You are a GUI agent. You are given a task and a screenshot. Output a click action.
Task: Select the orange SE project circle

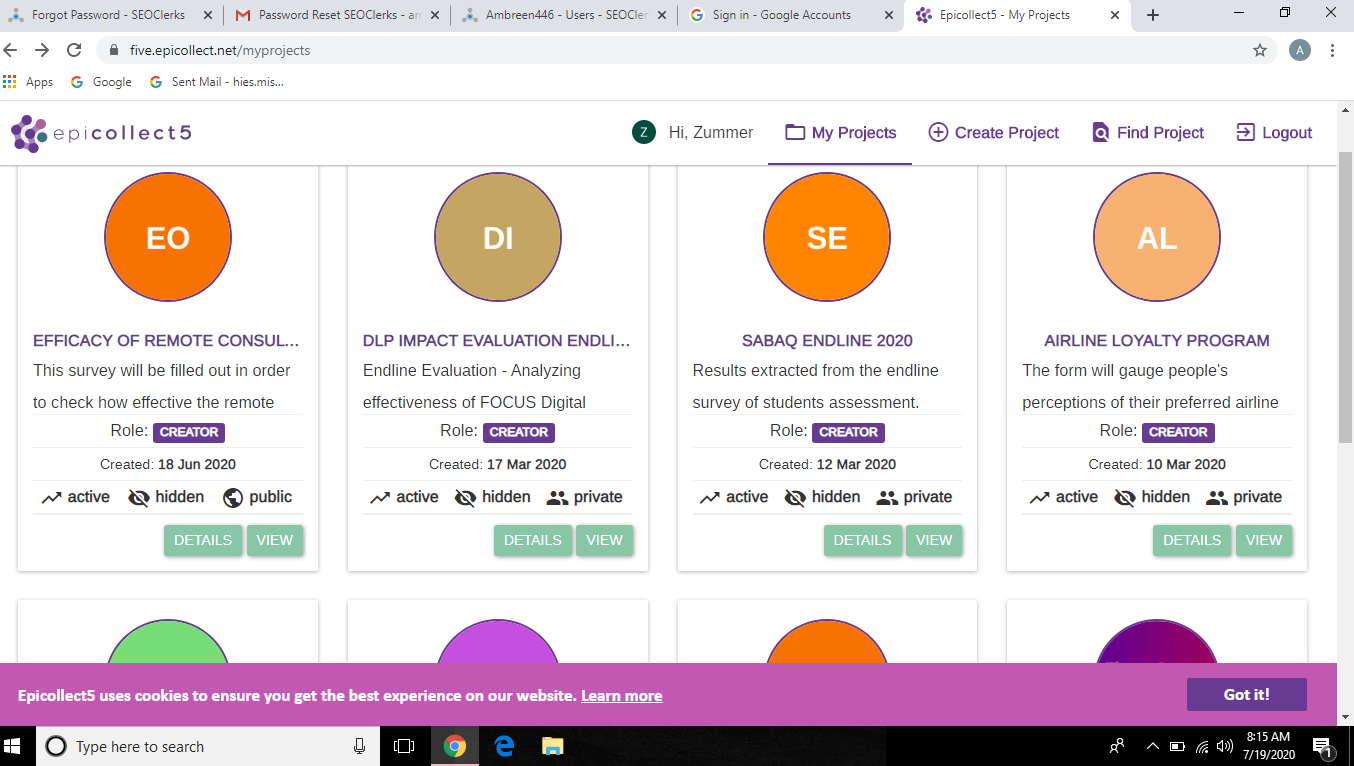(x=827, y=237)
